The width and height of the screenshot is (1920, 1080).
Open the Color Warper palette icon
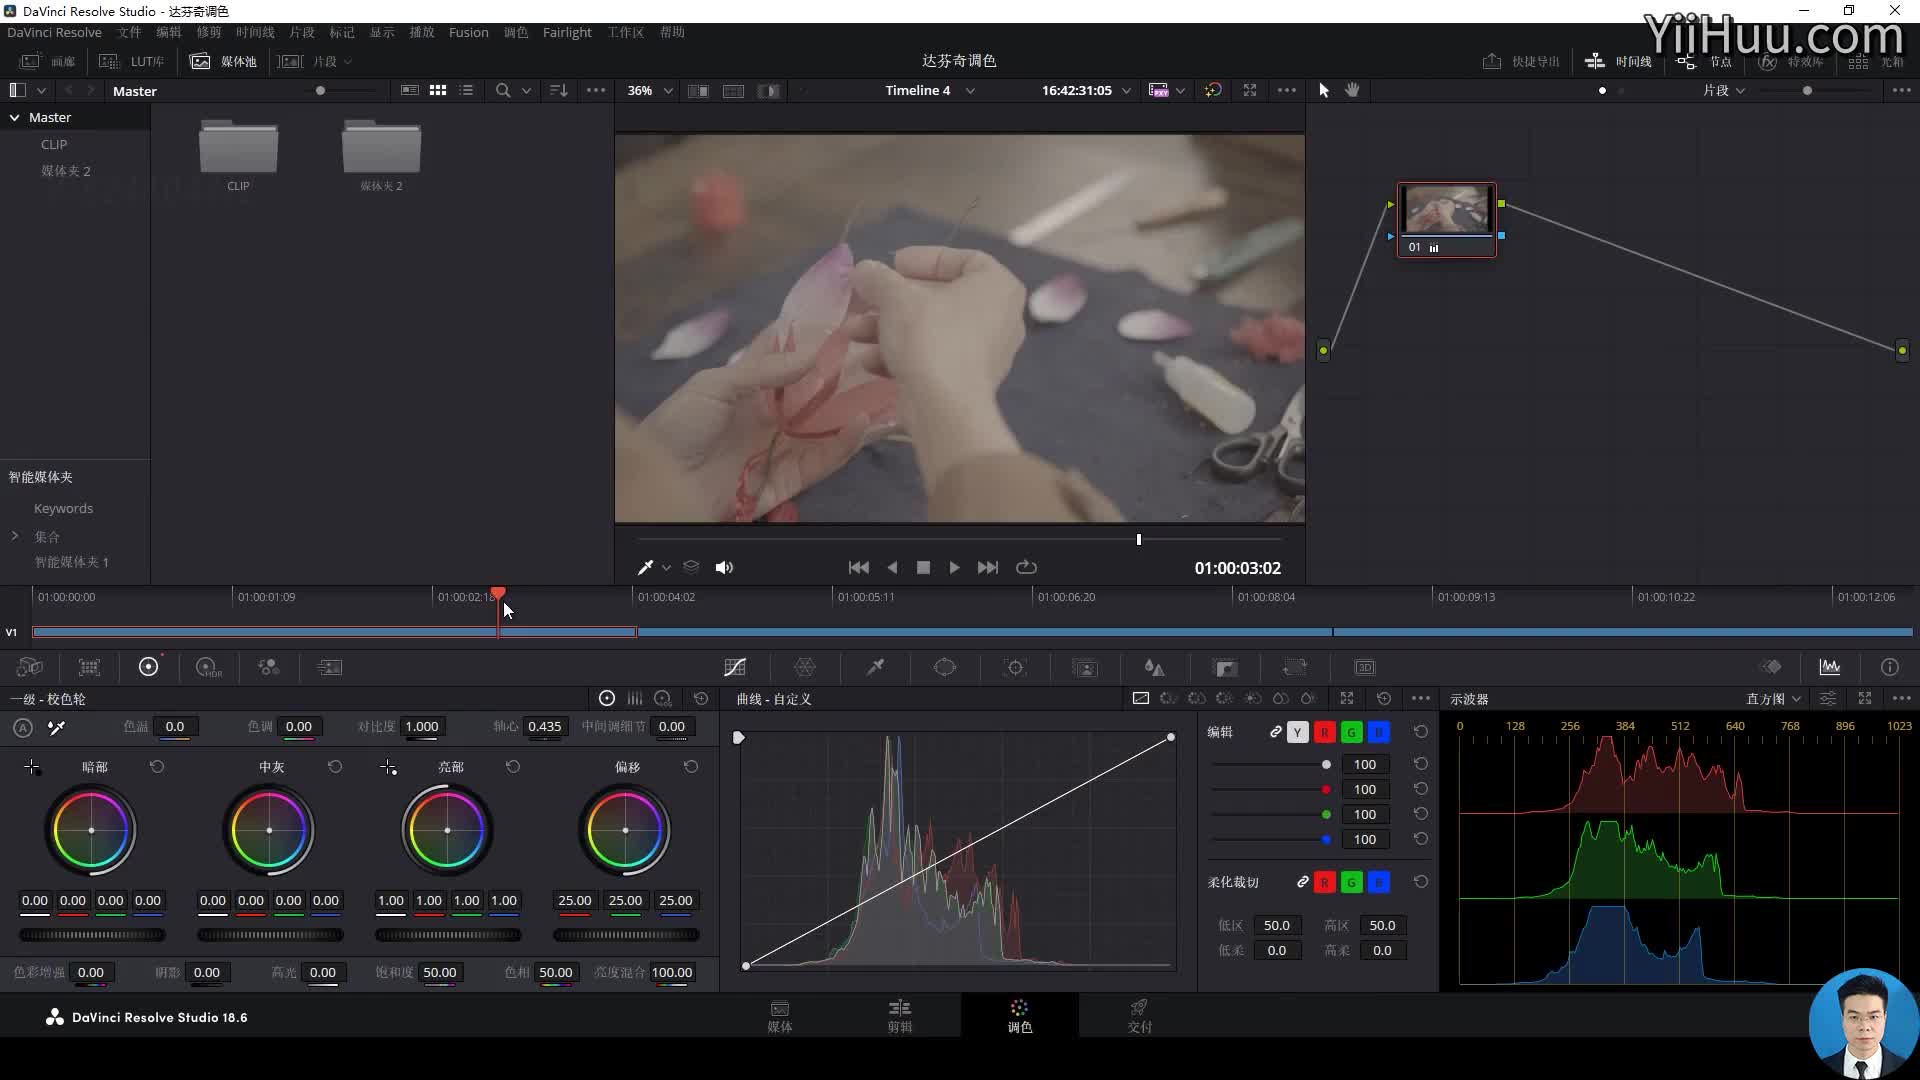coord(805,667)
